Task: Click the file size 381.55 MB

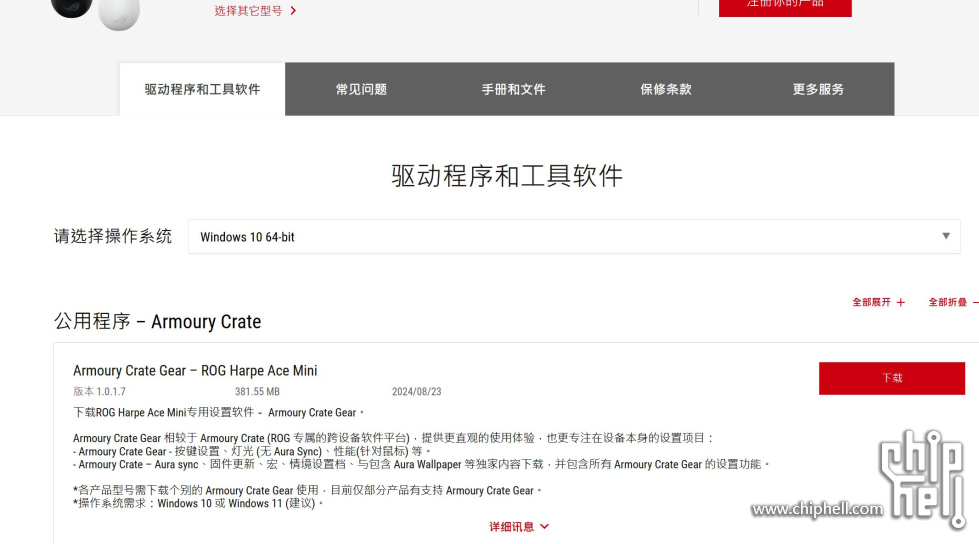Action: click(x=257, y=392)
